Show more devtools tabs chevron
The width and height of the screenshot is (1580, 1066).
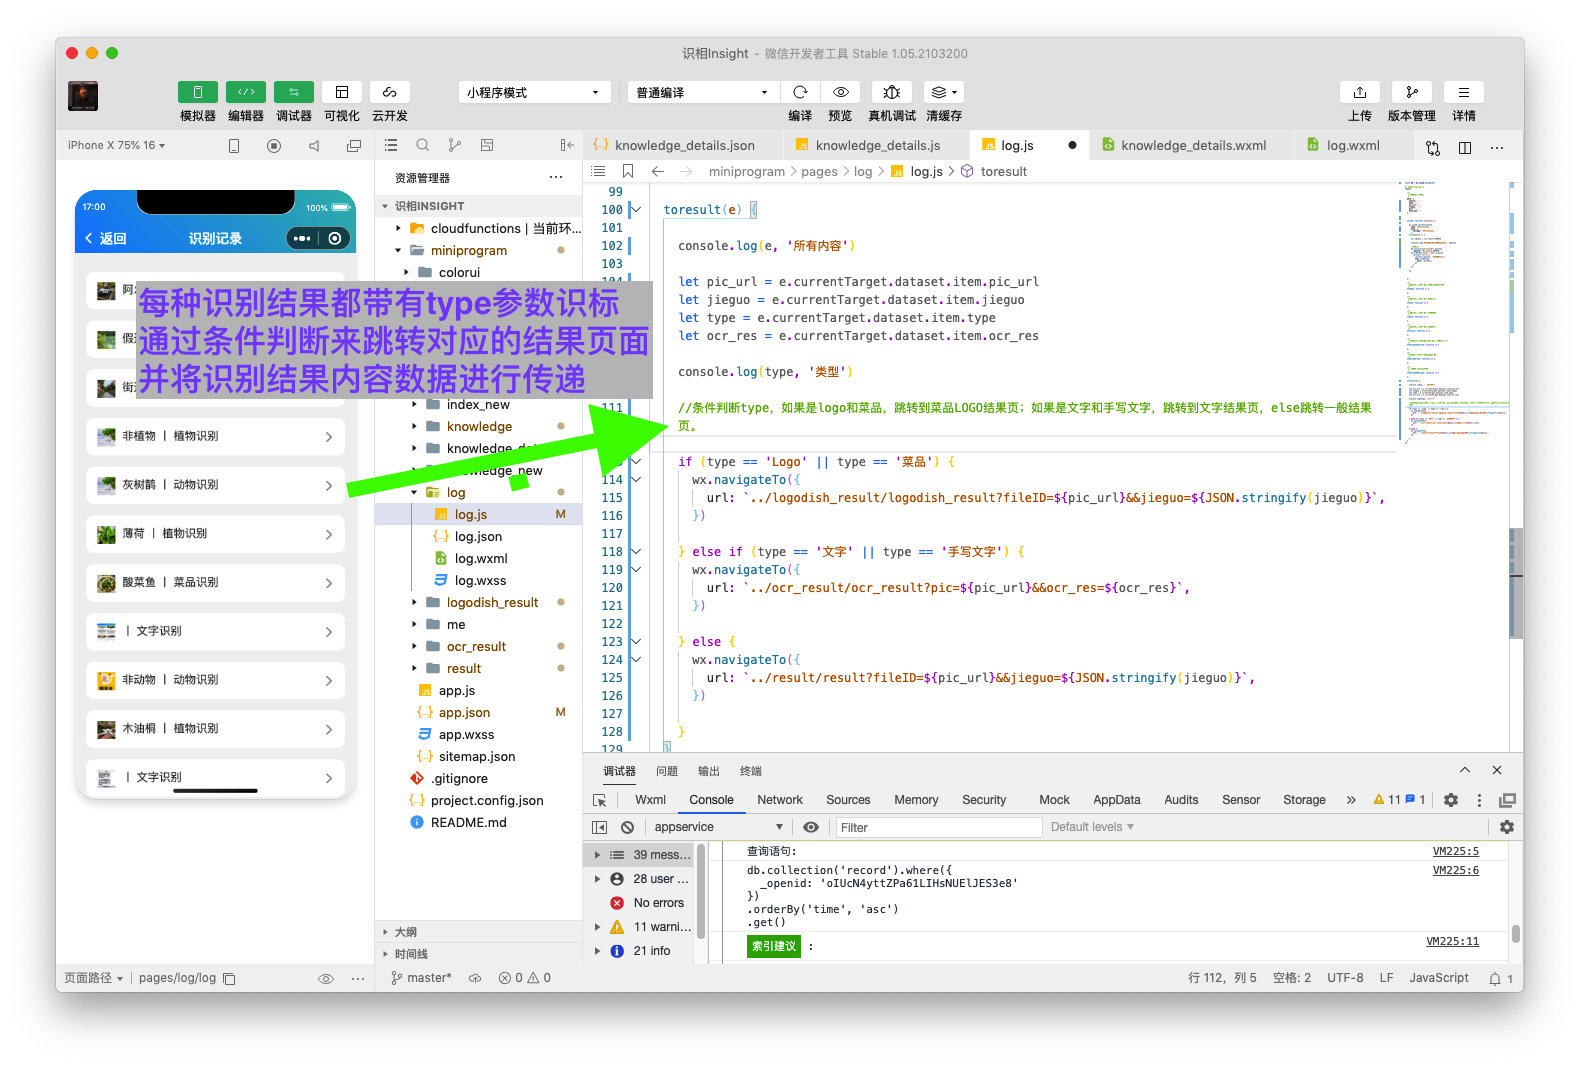(x=1351, y=800)
